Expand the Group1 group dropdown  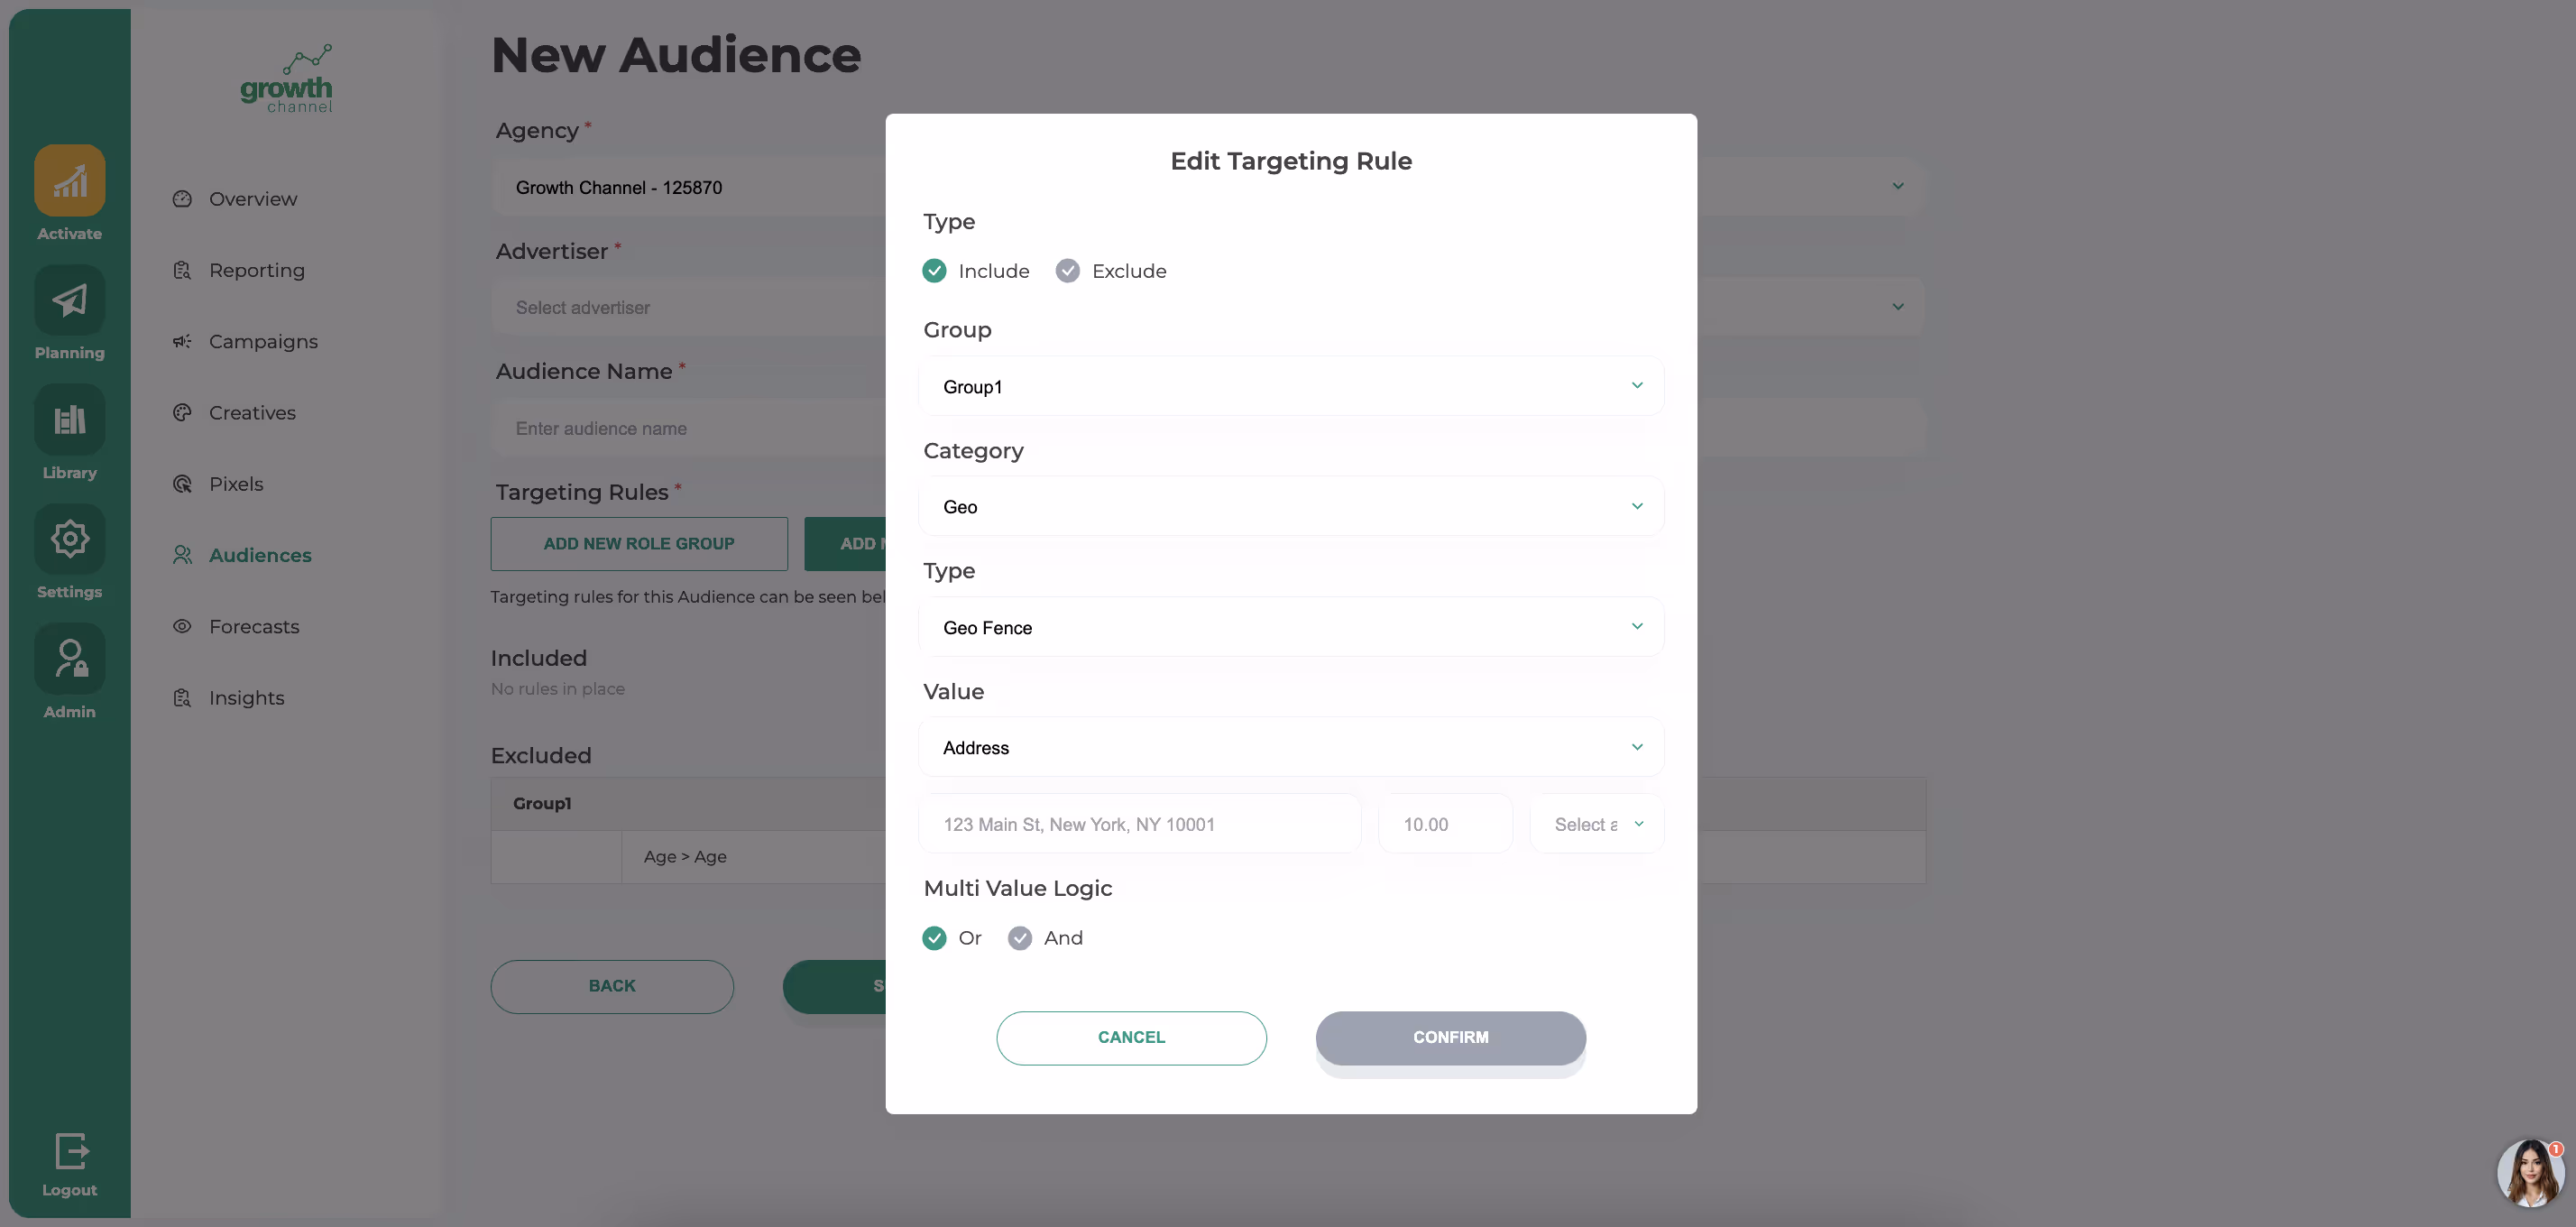coord(1290,387)
